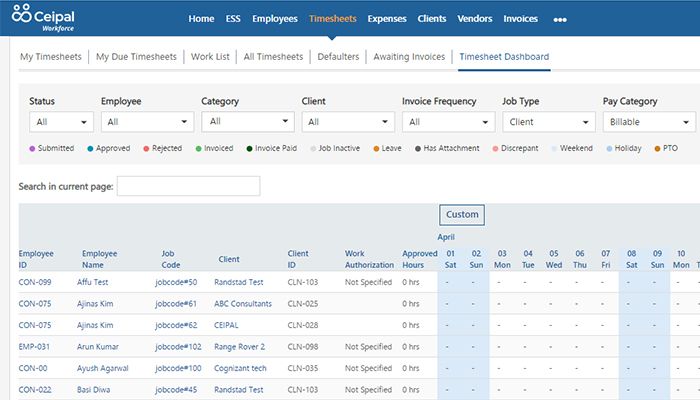Click the Approved legend indicator
Image resolution: width=700 pixels, height=400 pixels.
coord(91,148)
